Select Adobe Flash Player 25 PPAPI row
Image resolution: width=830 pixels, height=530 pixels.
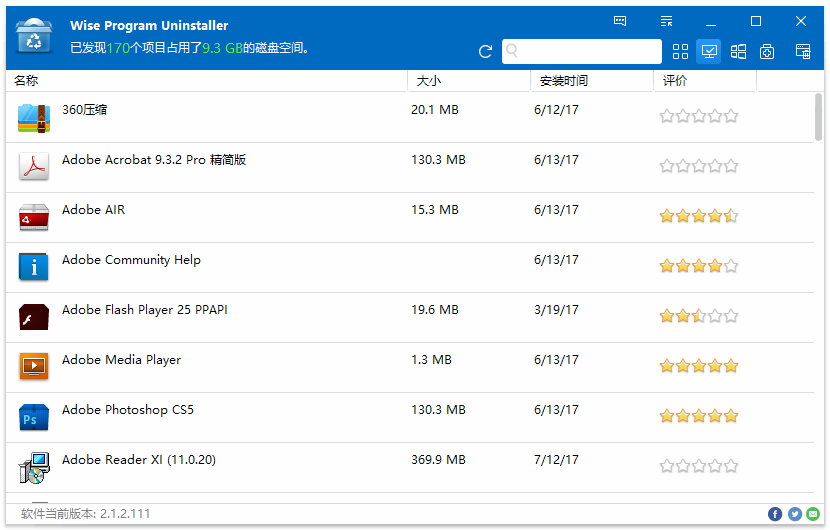point(145,310)
